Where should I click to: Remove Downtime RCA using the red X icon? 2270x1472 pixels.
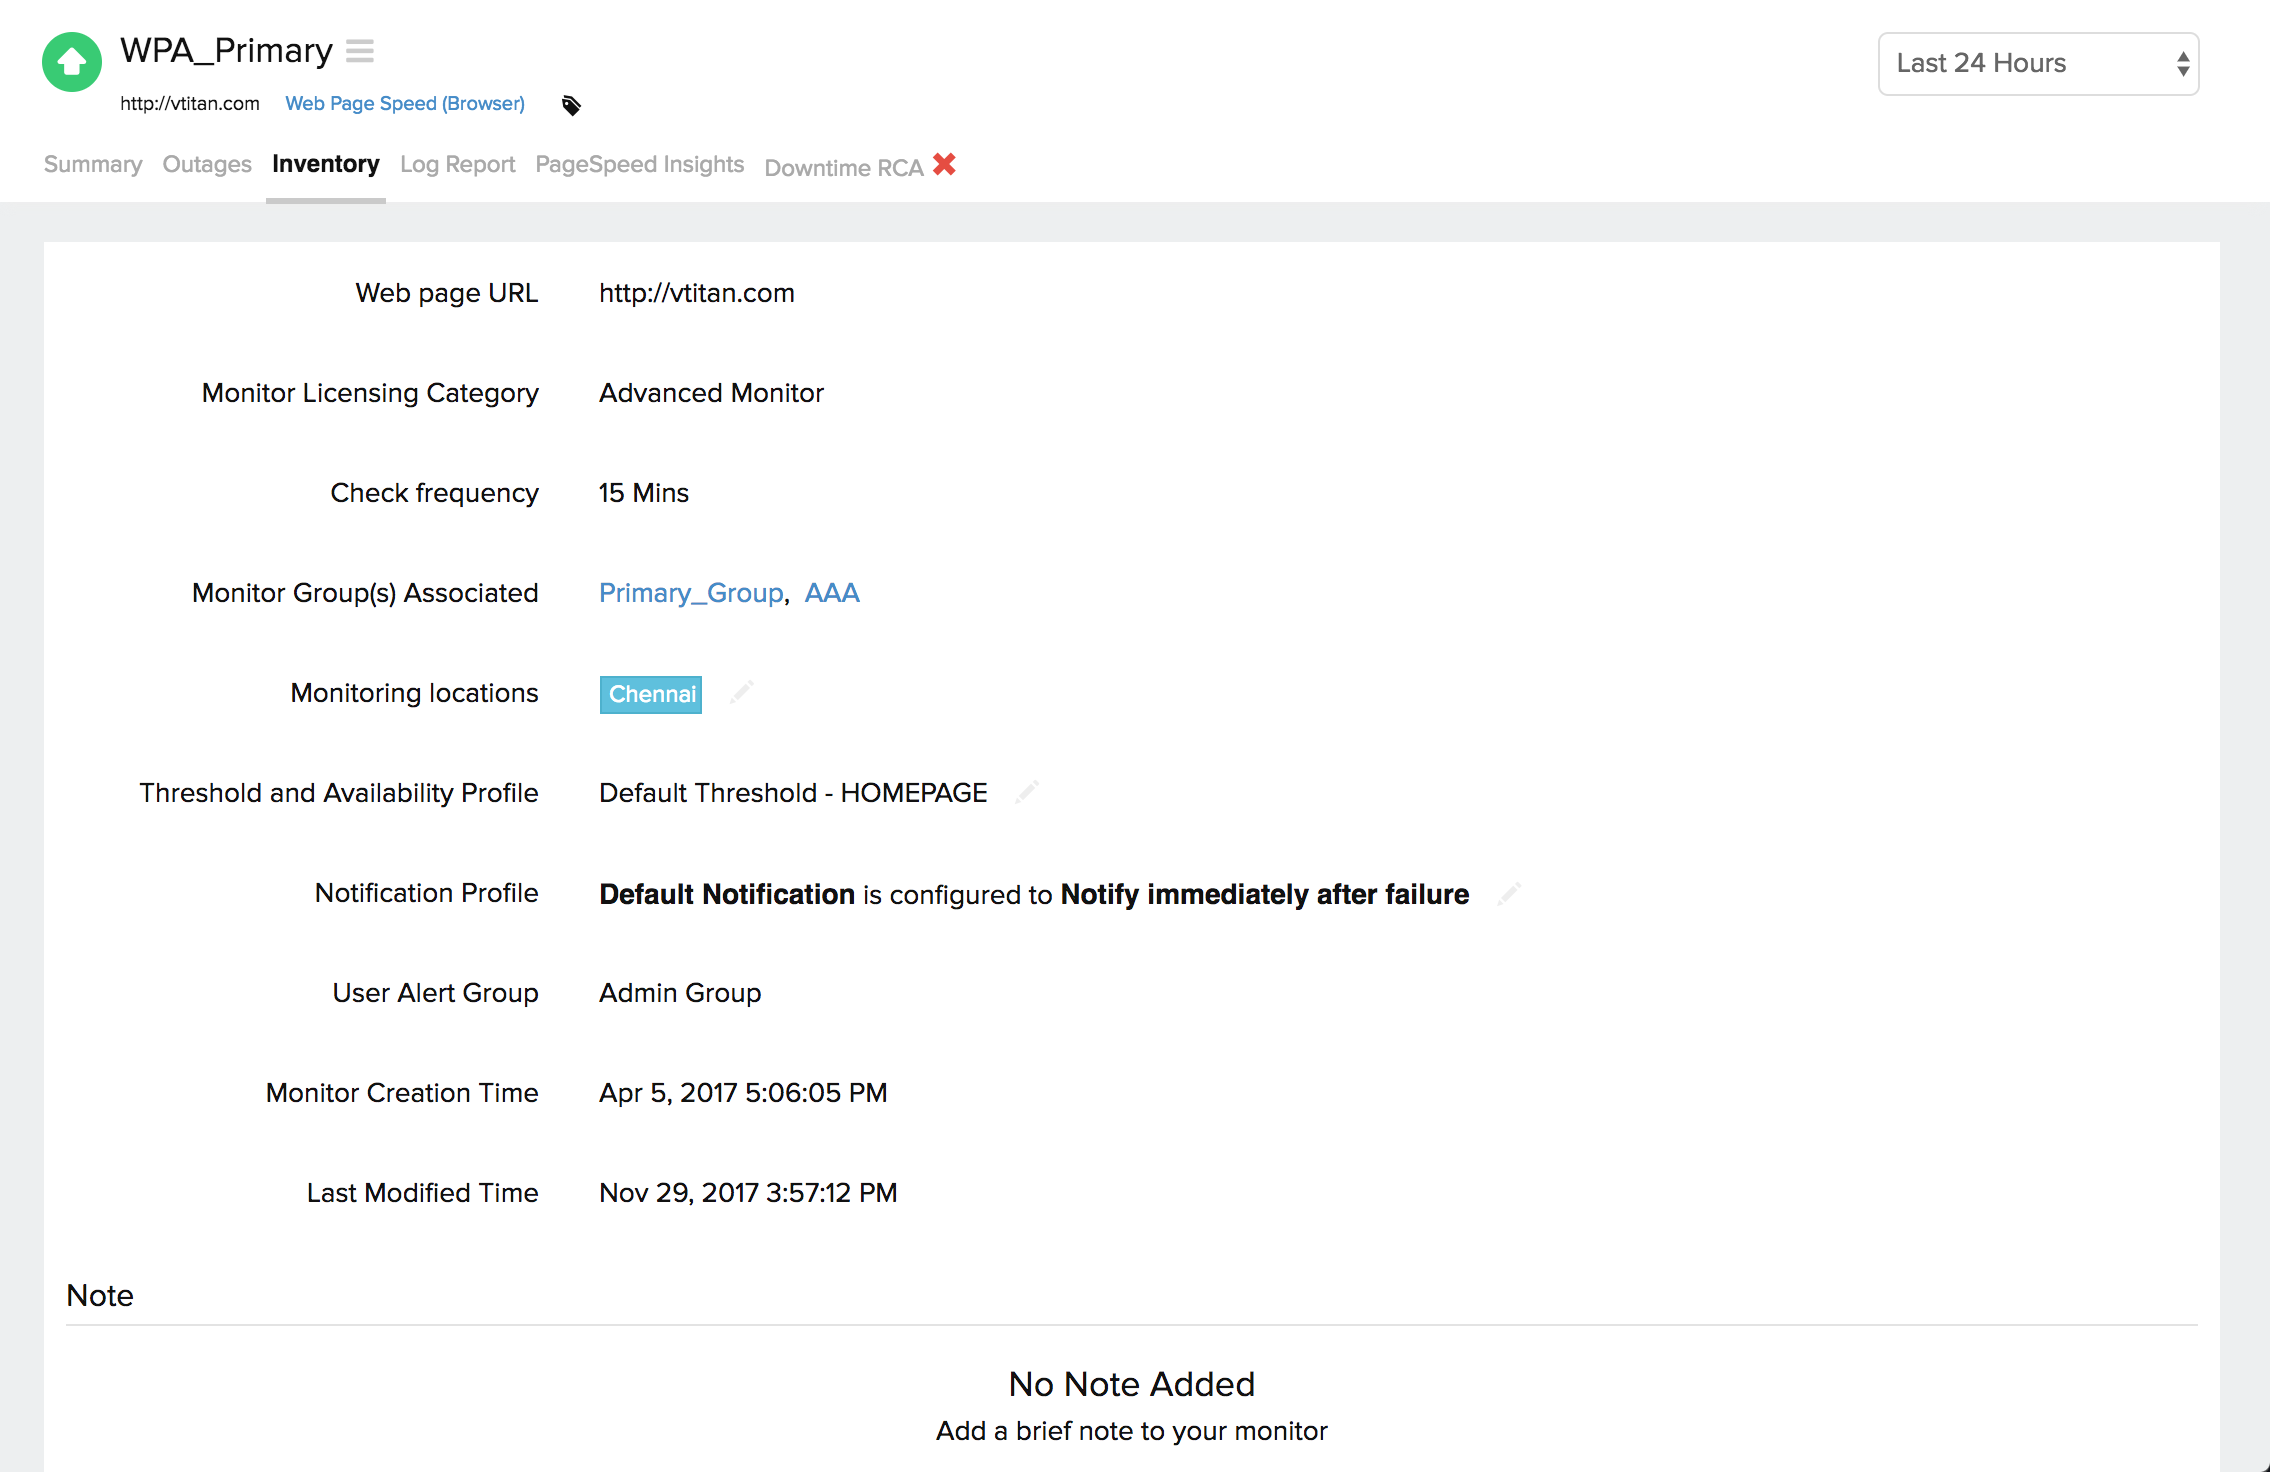click(x=943, y=165)
